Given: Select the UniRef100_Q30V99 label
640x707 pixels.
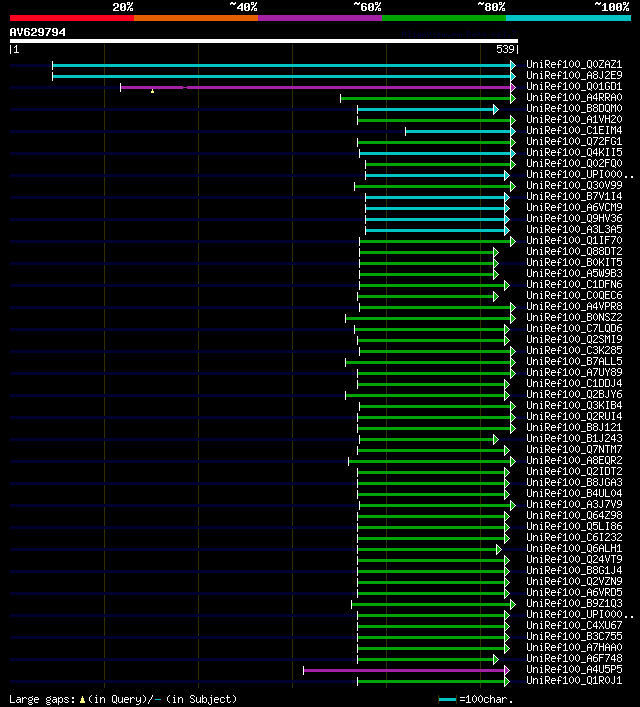Looking at the screenshot, I should pos(574,185).
